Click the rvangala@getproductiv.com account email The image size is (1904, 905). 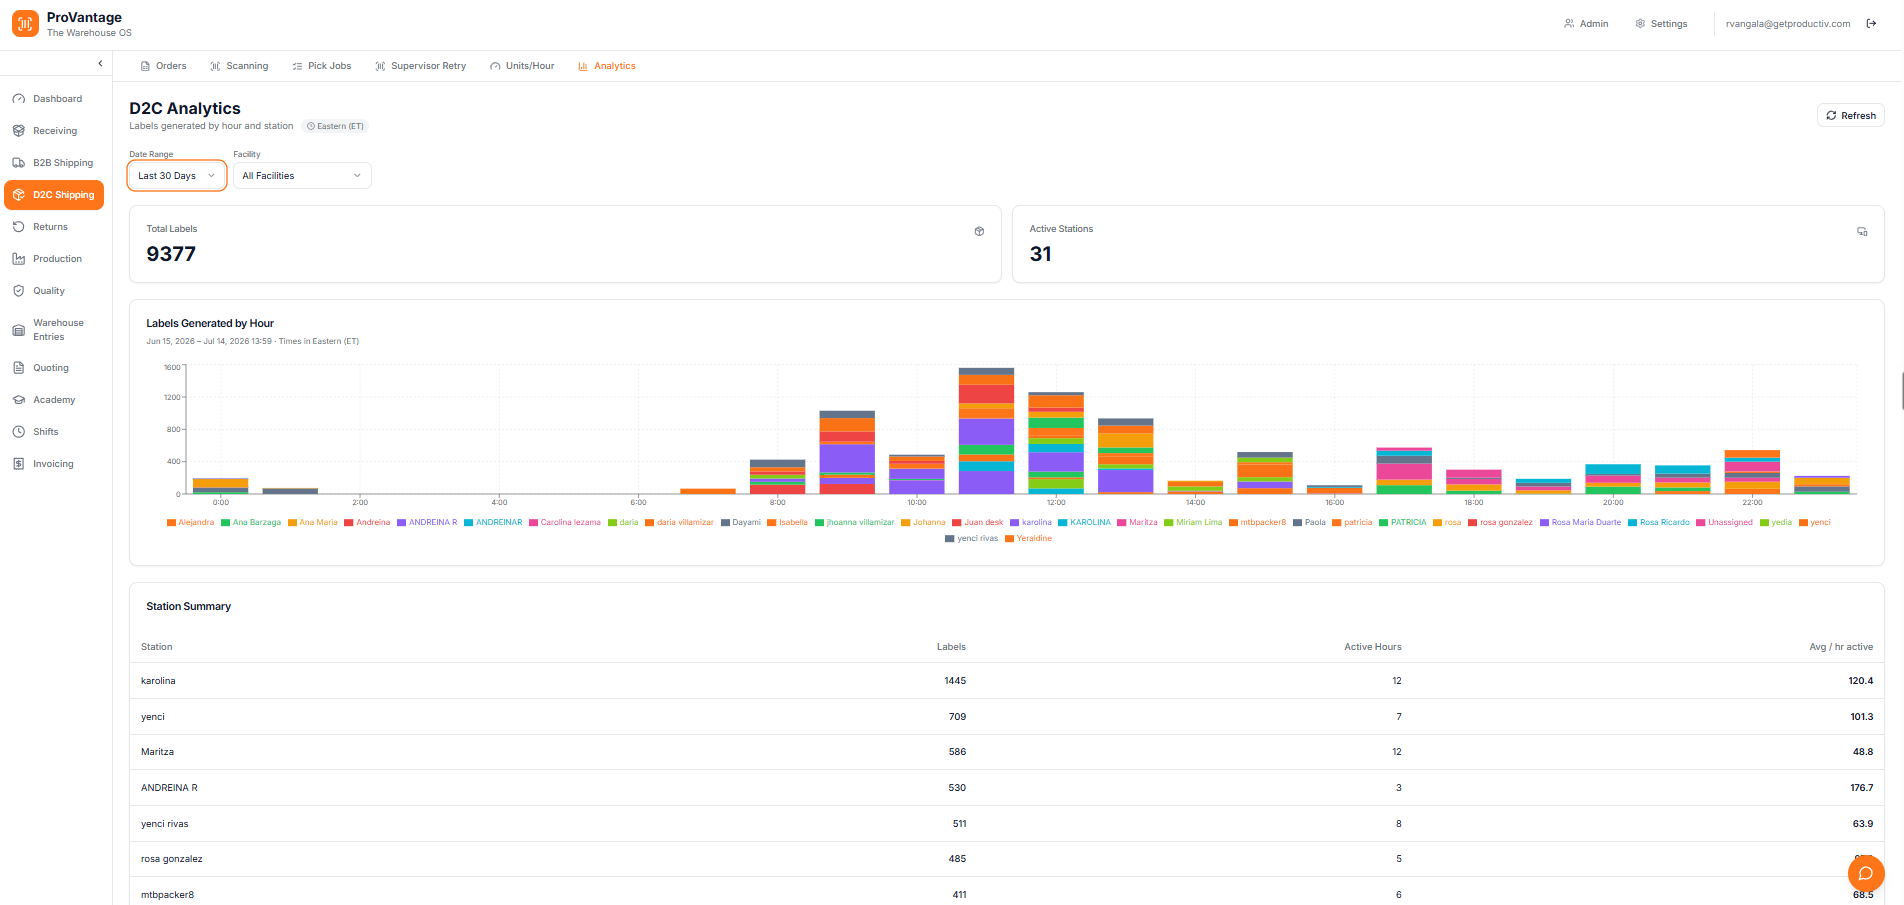coord(1788,24)
